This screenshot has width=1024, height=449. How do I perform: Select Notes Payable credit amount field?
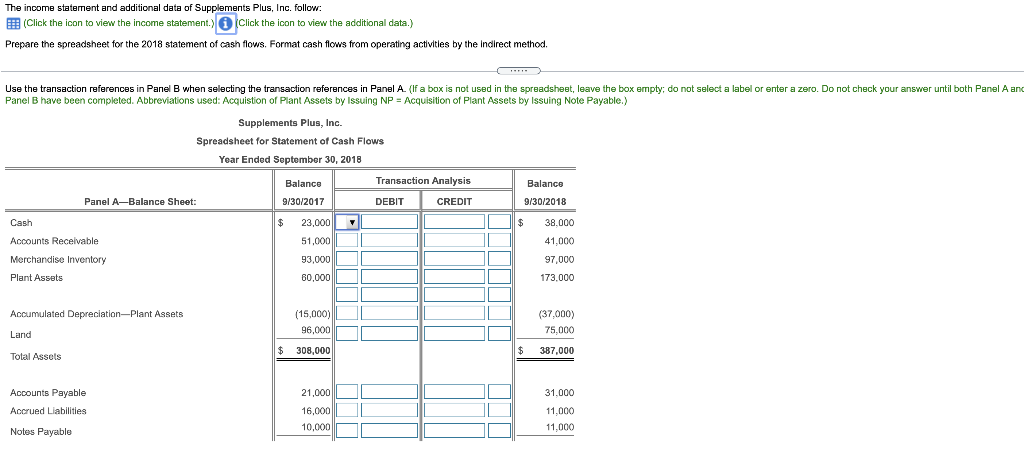tap(455, 430)
